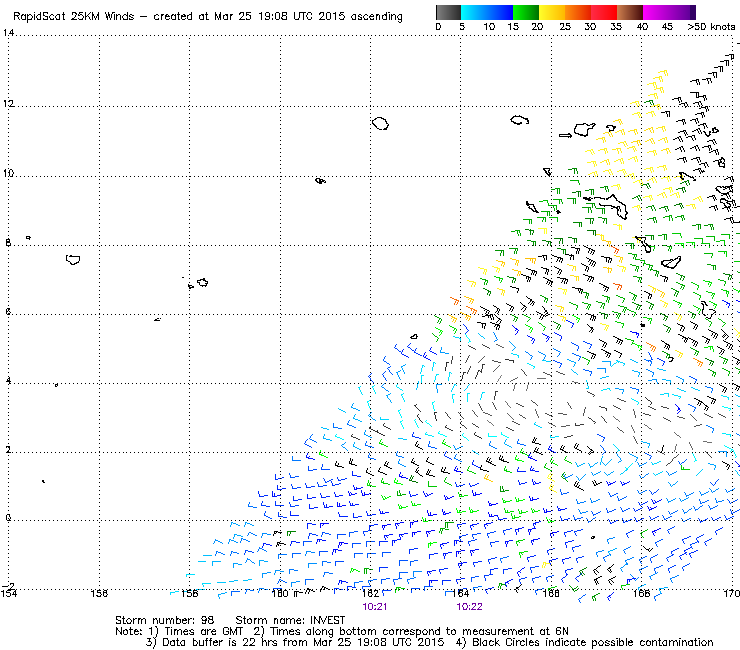Click the 'Storm name: INVEST' text
Screen dimensions: 740x650
coord(290,620)
